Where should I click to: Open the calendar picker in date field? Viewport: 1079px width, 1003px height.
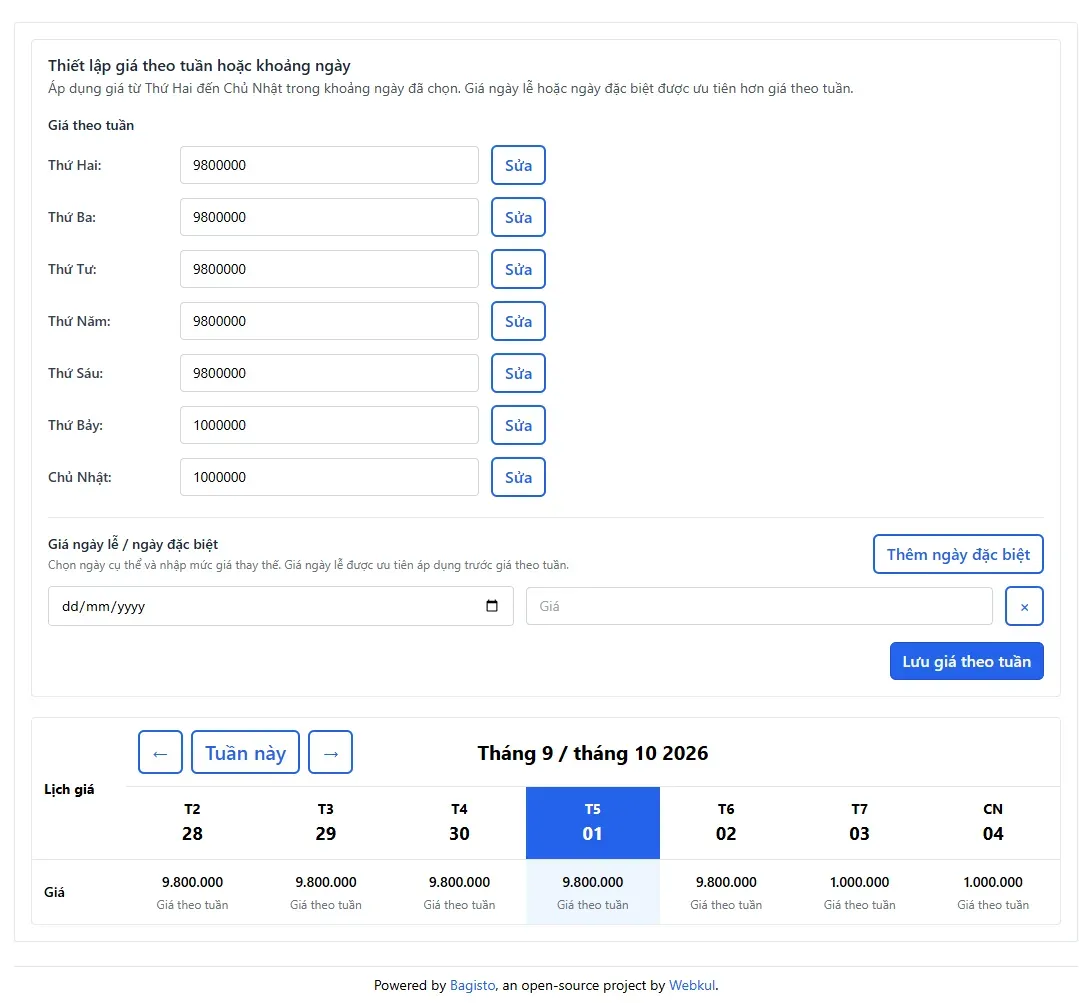tap(491, 606)
